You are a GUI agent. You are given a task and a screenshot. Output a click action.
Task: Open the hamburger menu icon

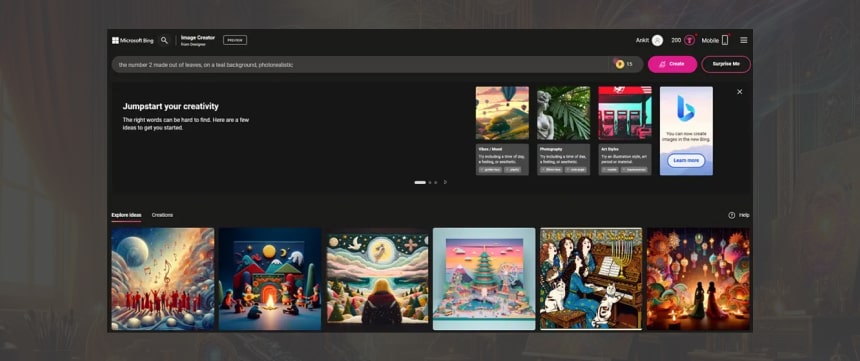click(x=744, y=40)
